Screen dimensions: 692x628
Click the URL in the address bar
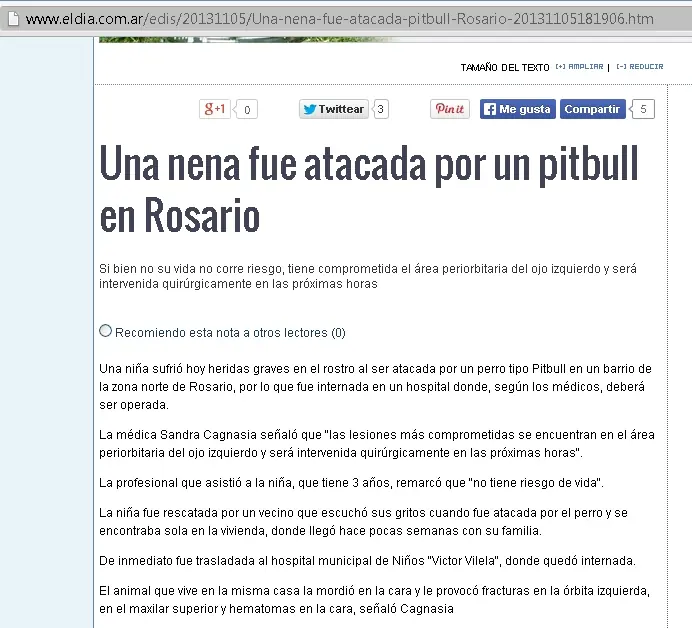pos(339,19)
